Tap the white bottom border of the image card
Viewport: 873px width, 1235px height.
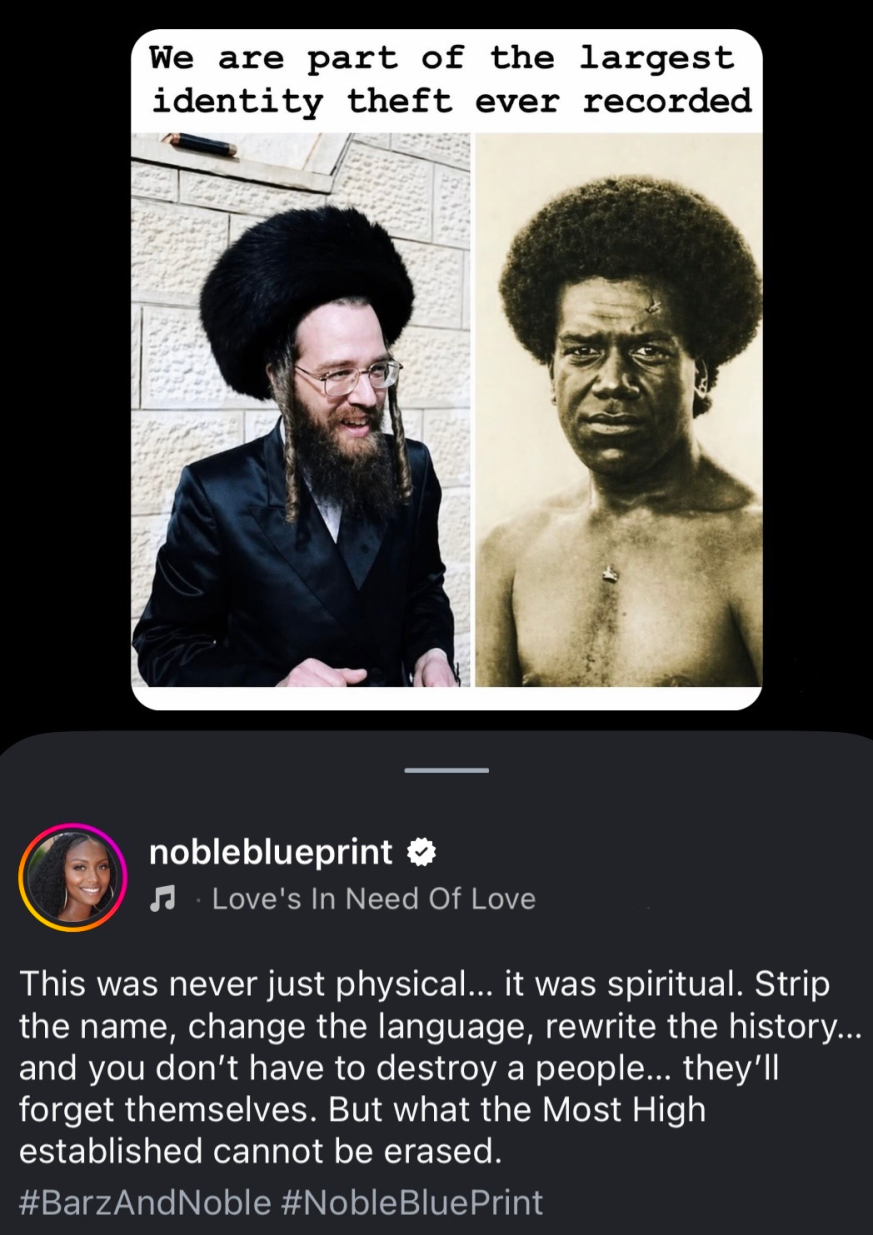click(x=447, y=698)
